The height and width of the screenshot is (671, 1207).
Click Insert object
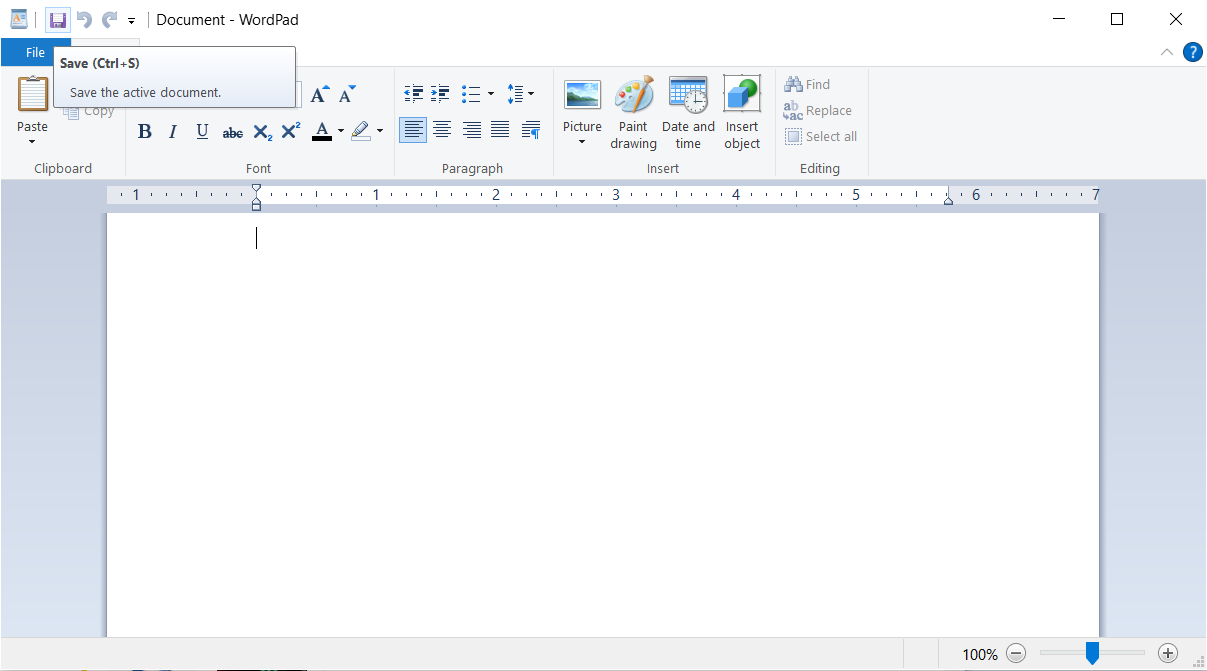tap(742, 113)
